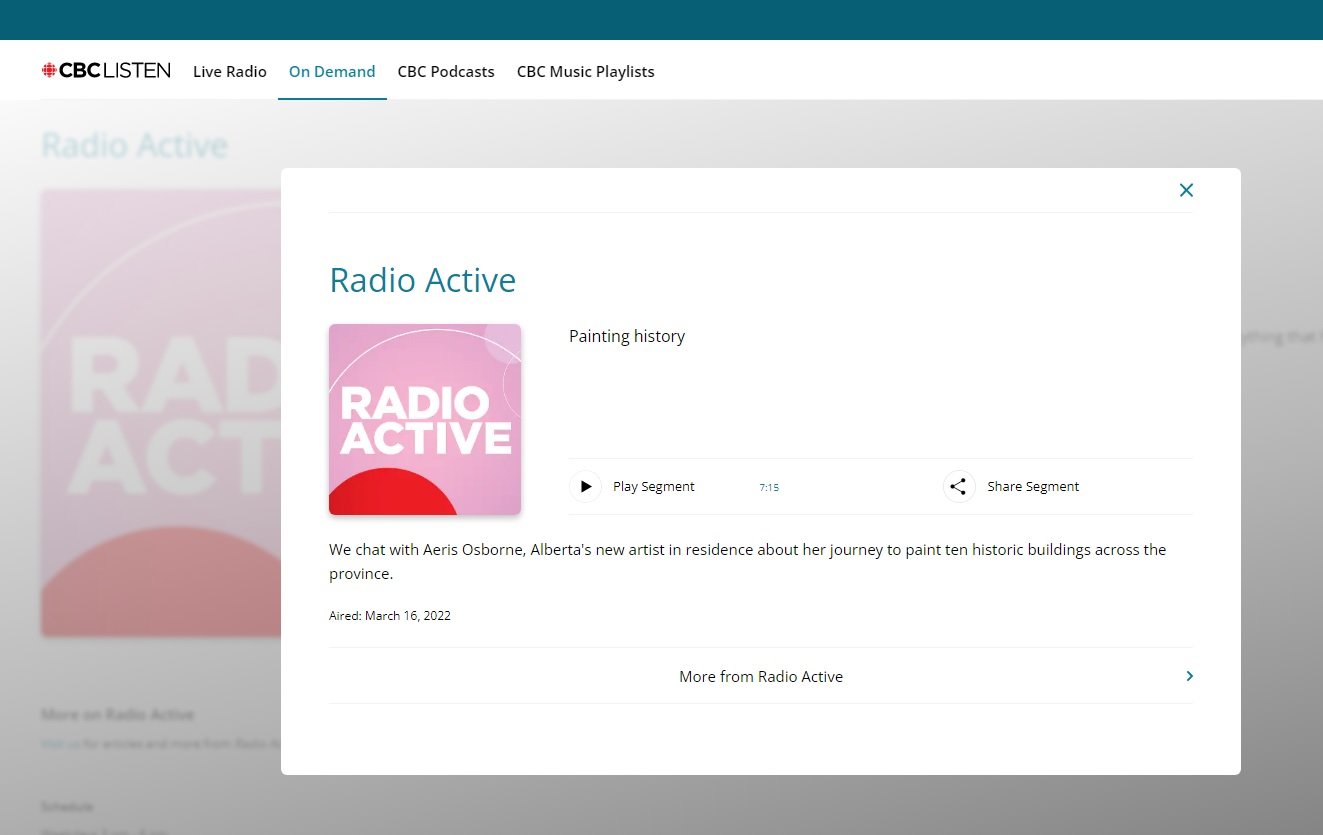Click the Share Segment text label
Image resolution: width=1323 pixels, height=835 pixels.
(x=1033, y=486)
